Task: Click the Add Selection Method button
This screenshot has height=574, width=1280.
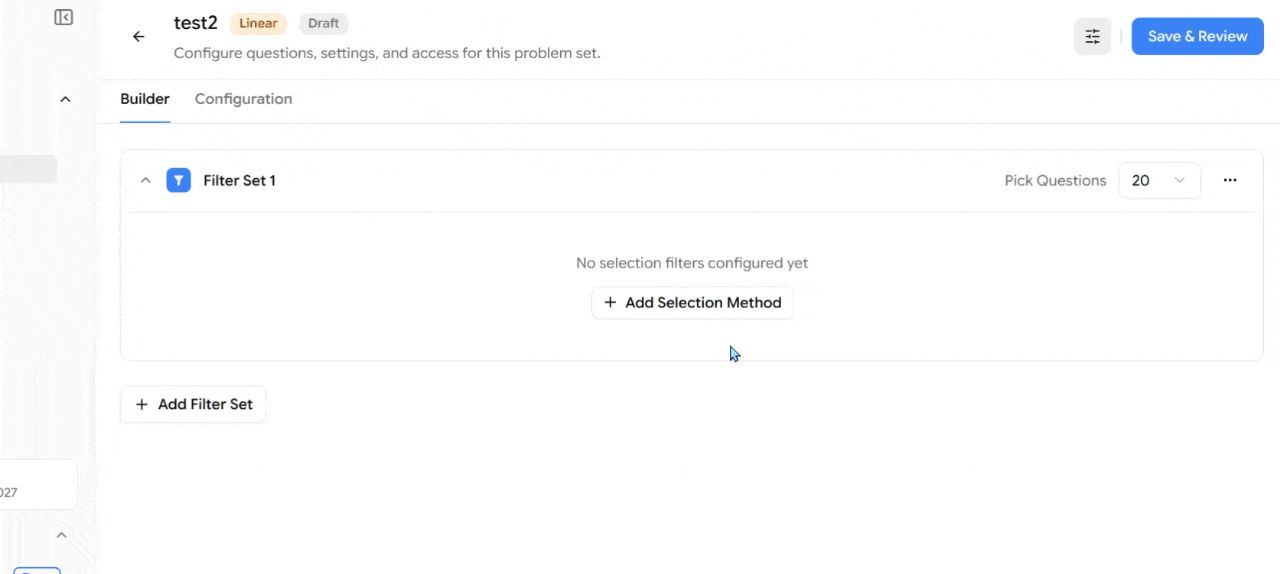Action: 692,302
